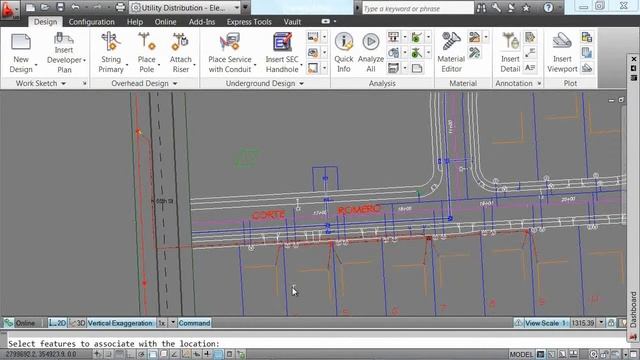Screen dimensions: 640x360
Task: Click the blank page icon in Analysis panel
Action: coord(417,68)
